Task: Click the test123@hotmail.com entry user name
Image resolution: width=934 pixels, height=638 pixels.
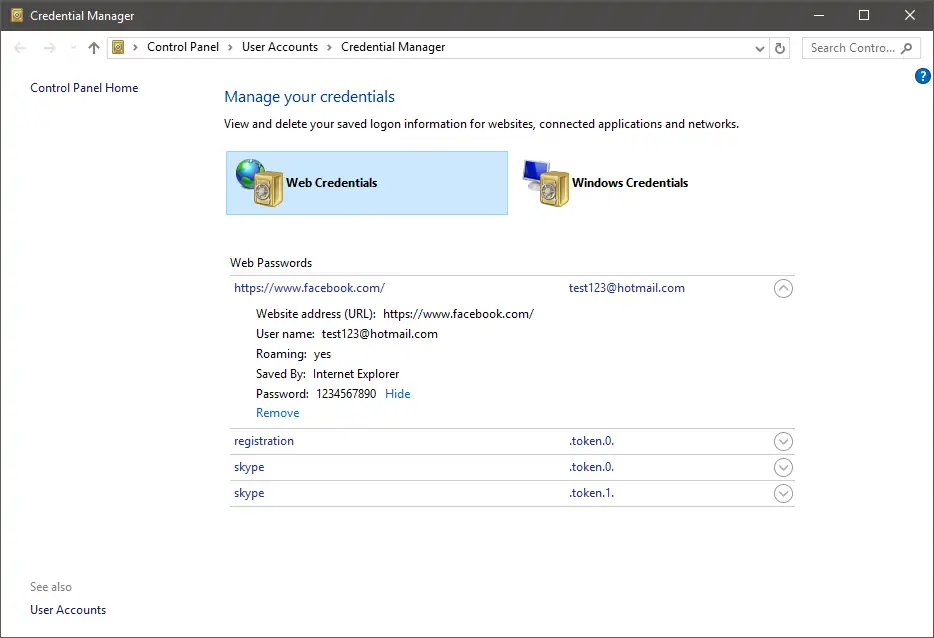Action: pos(627,288)
